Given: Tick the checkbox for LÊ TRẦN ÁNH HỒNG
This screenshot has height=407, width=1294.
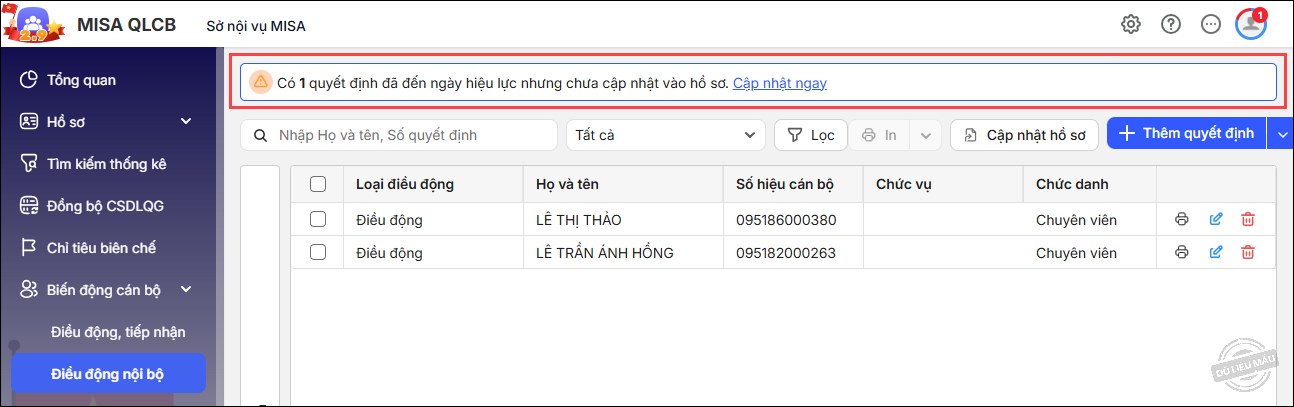Looking at the screenshot, I should click(x=318, y=252).
